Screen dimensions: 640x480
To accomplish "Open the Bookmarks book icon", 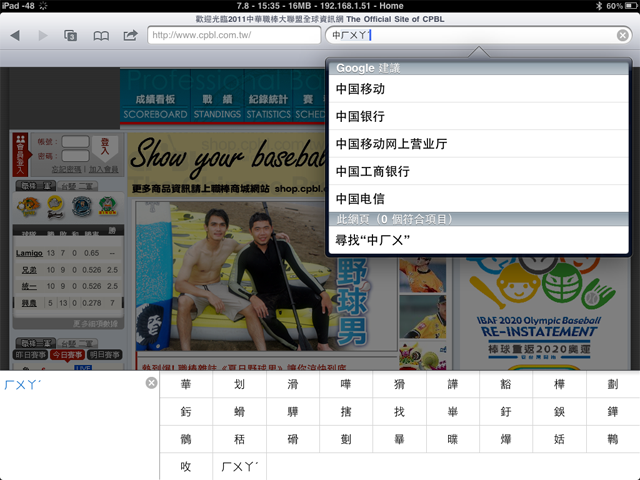I will tap(101, 36).
